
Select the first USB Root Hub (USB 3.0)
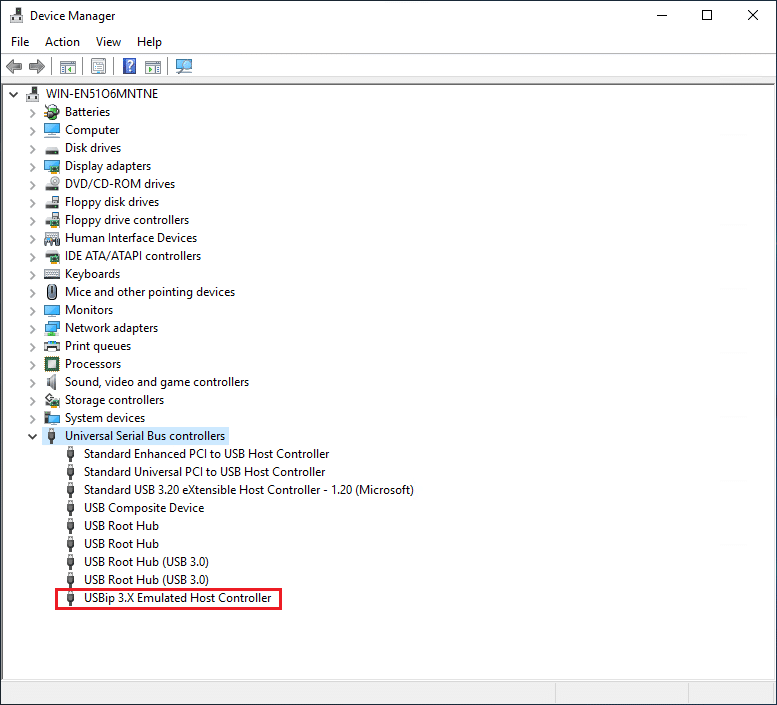[146, 562]
